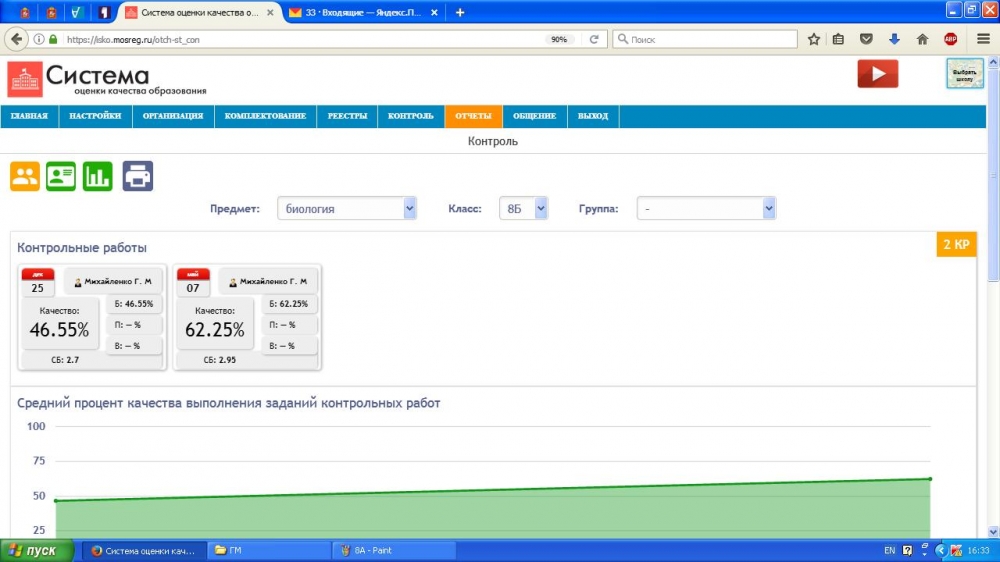Go back with the browser back arrow
Viewport: 1000px width, 562px height.
pyautogui.click(x=16, y=39)
